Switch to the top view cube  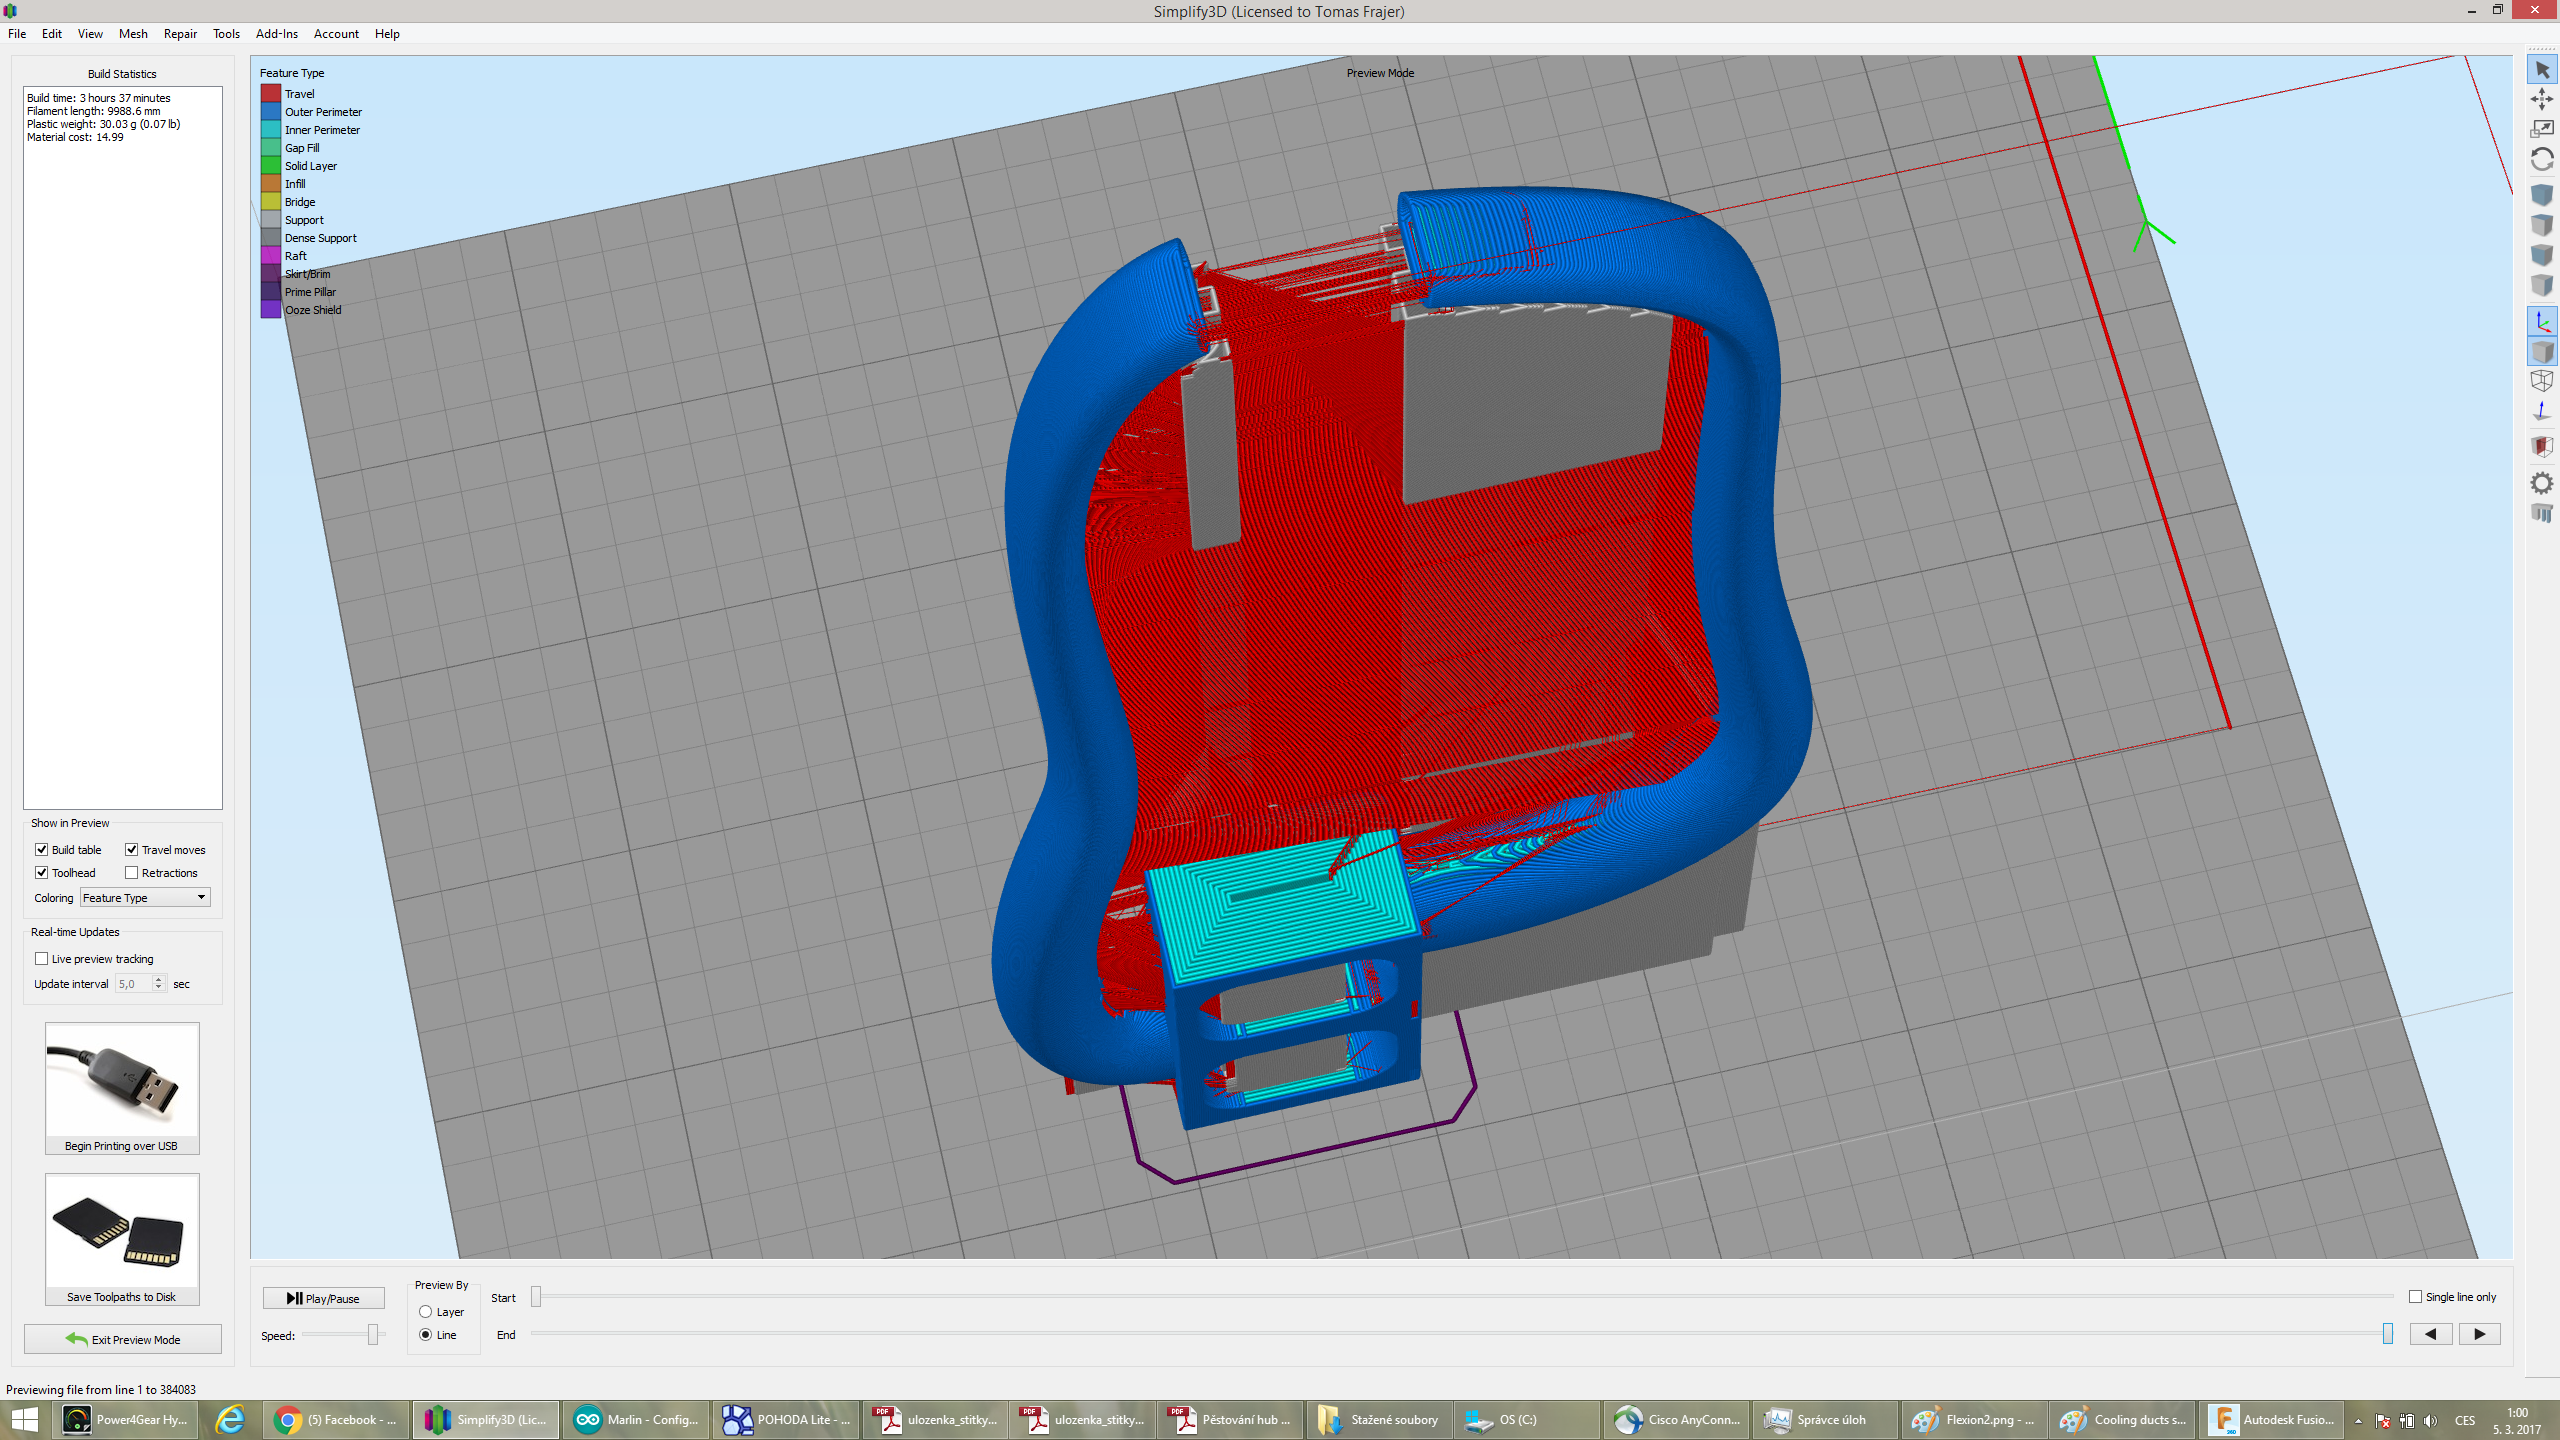click(2541, 195)
